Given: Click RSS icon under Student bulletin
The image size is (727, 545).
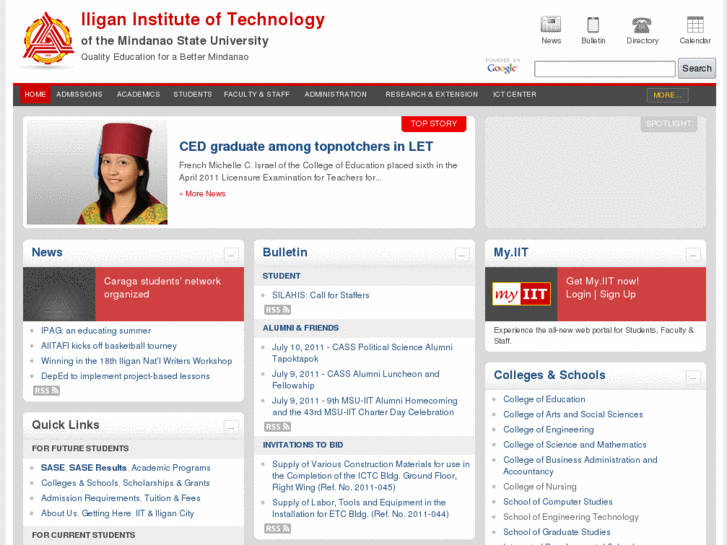Looking at the screenshot, I should (277, 309).
